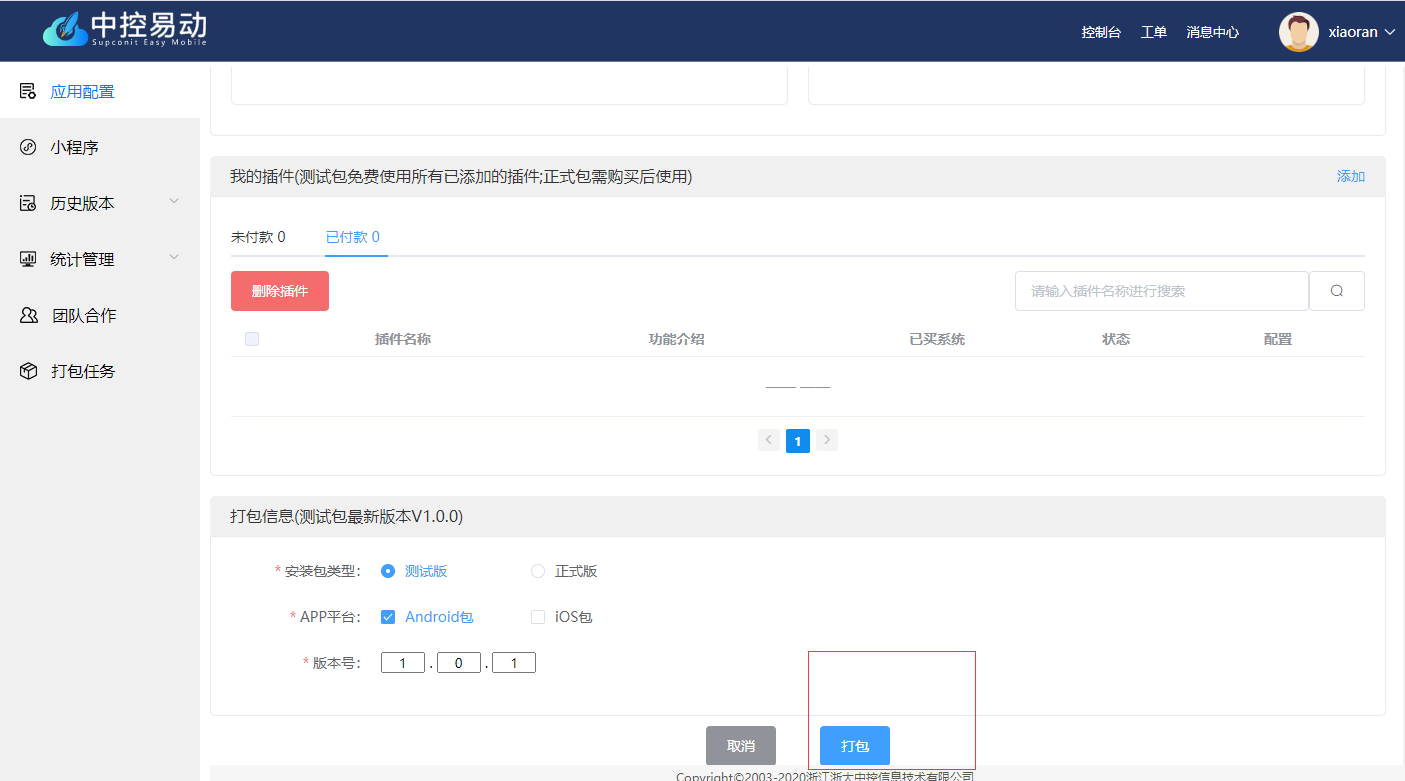The height and width of the screenshot is (781, 1405).
Task: Click the major version number field
Action: point(403,662)
